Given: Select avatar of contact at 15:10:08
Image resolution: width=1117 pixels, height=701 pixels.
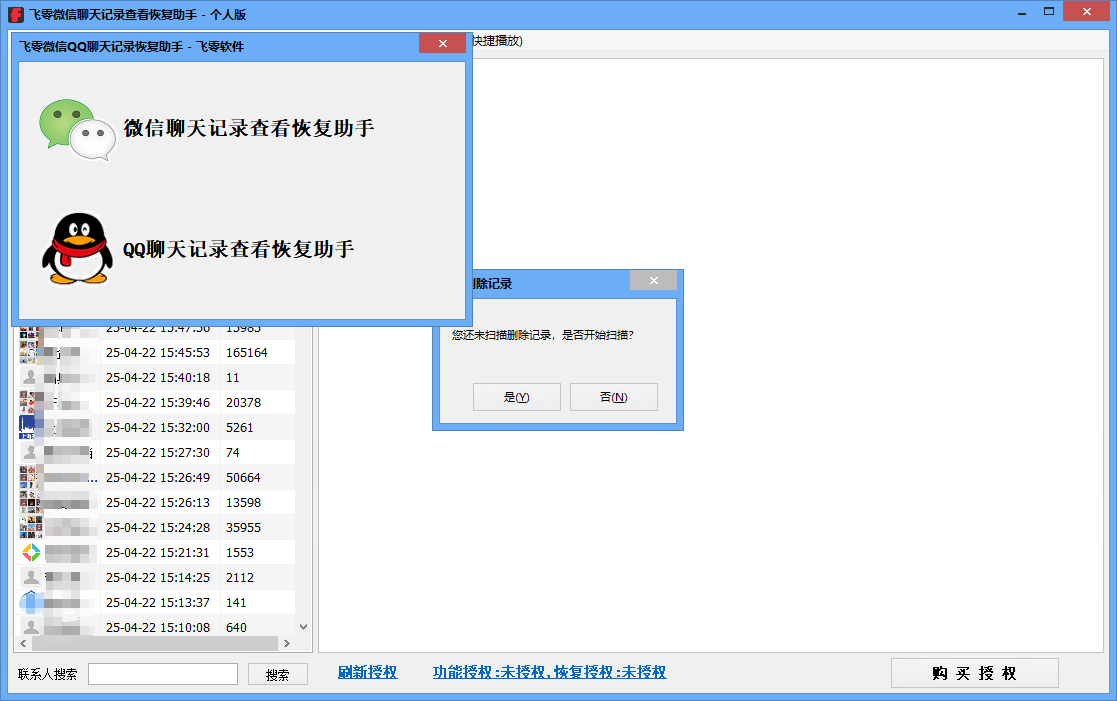Looking at the screenshot, I should point(31,626).
